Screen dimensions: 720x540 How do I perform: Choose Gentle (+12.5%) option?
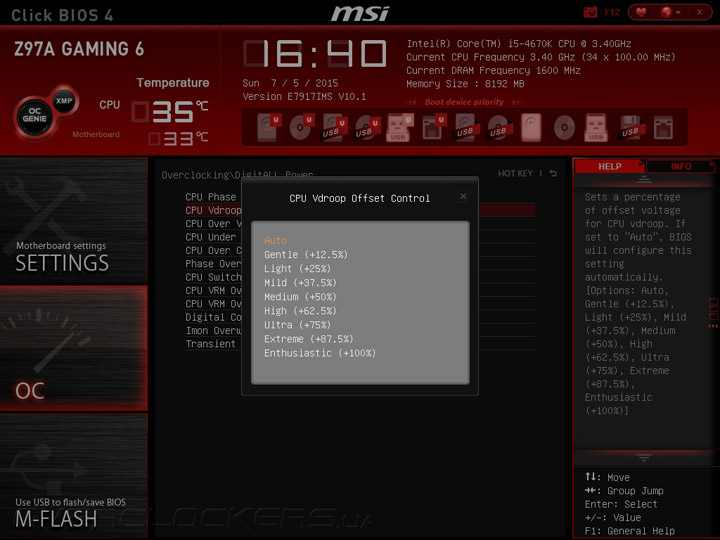(x=306, y=254)
